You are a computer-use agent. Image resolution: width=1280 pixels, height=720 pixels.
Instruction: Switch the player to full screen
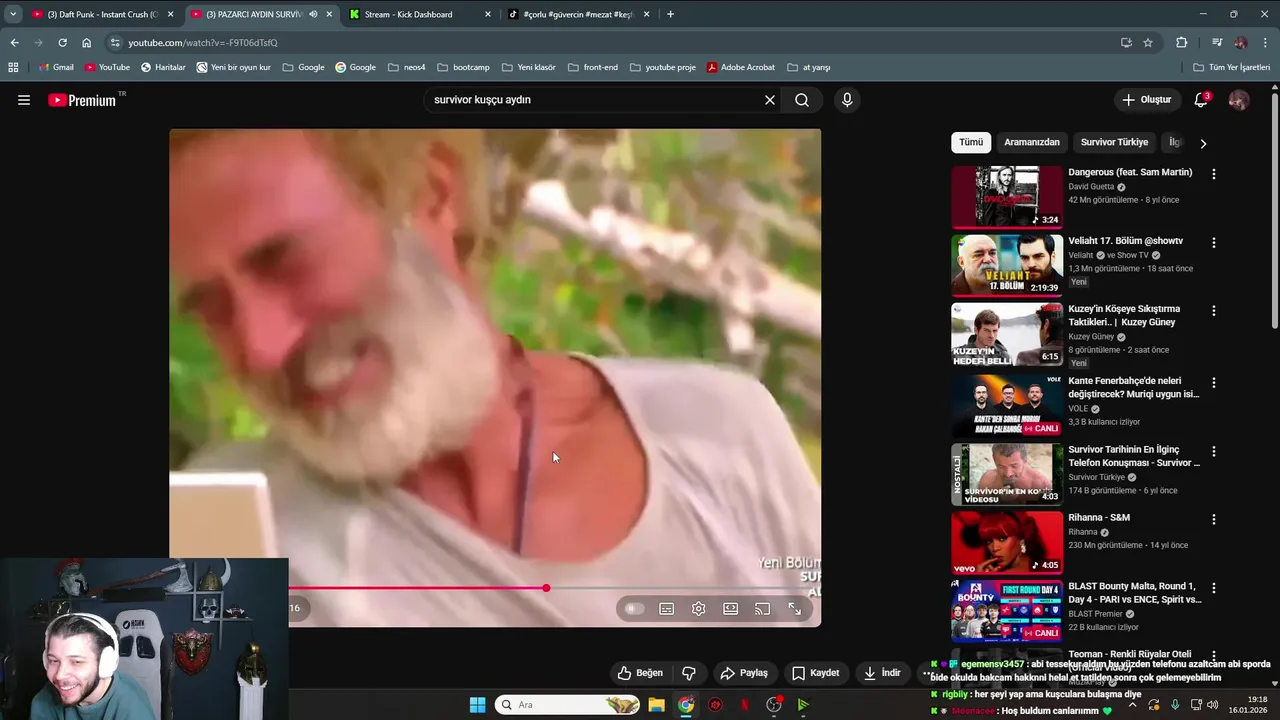tap(795, 609)
